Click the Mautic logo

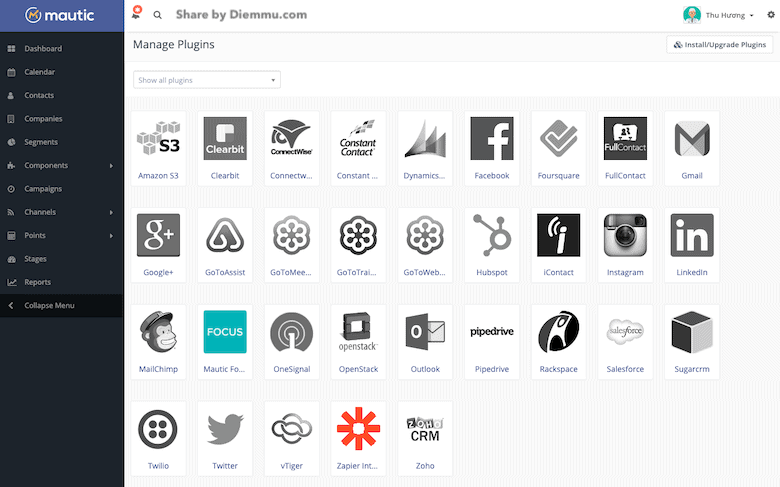point(60,15)
